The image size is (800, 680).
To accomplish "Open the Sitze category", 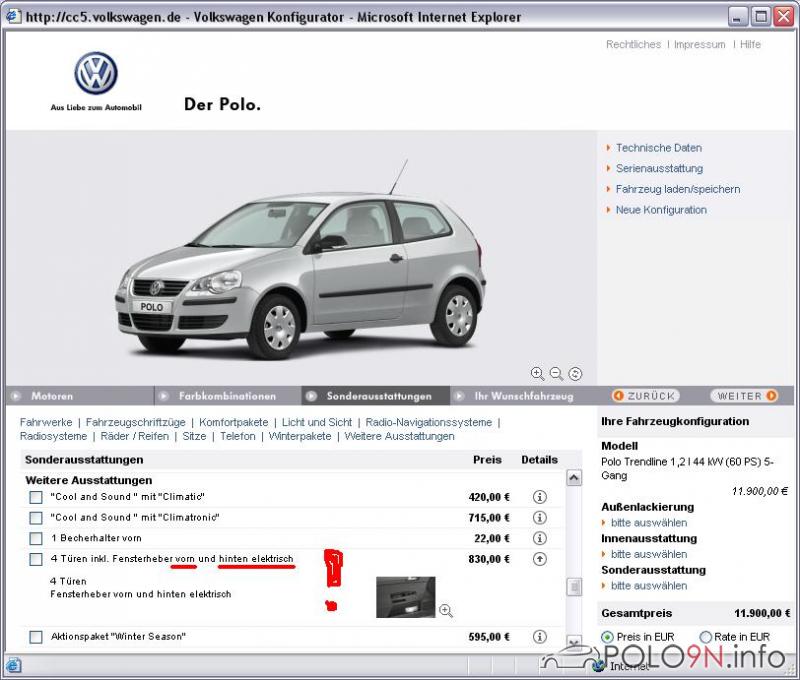I will pos(194,436).
